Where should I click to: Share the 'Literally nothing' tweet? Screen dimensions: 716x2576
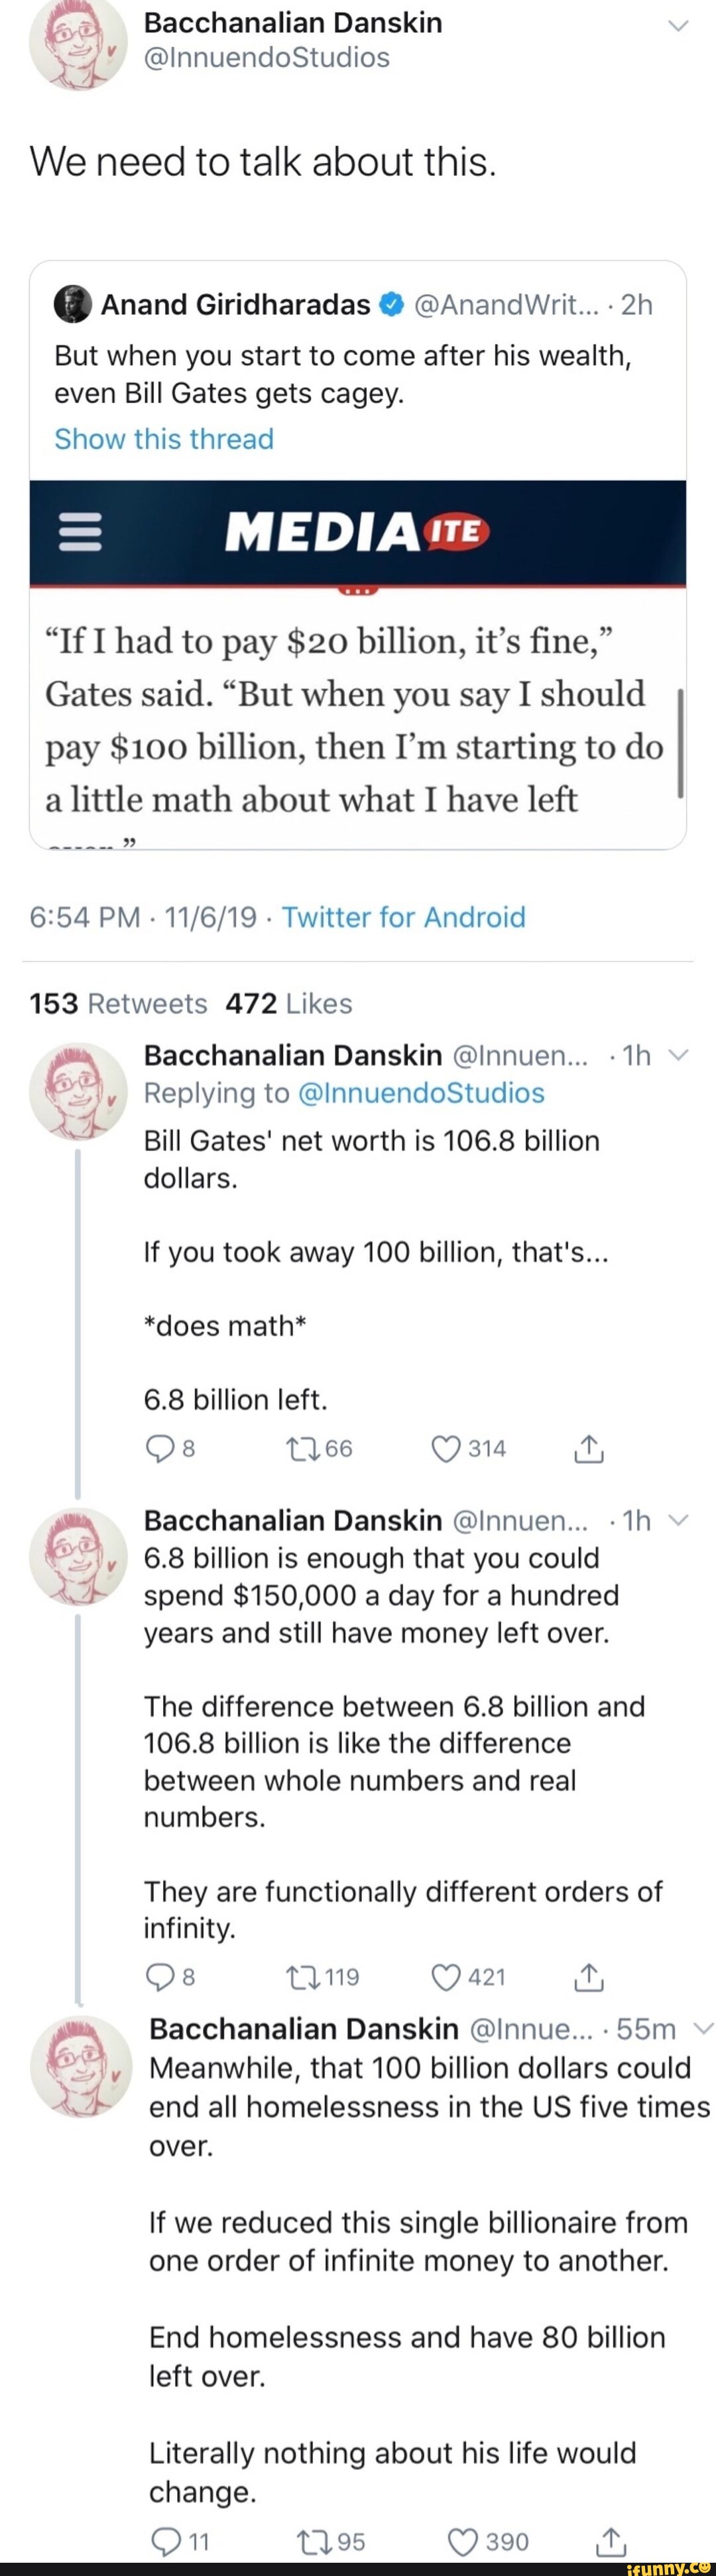point(611,2541)
